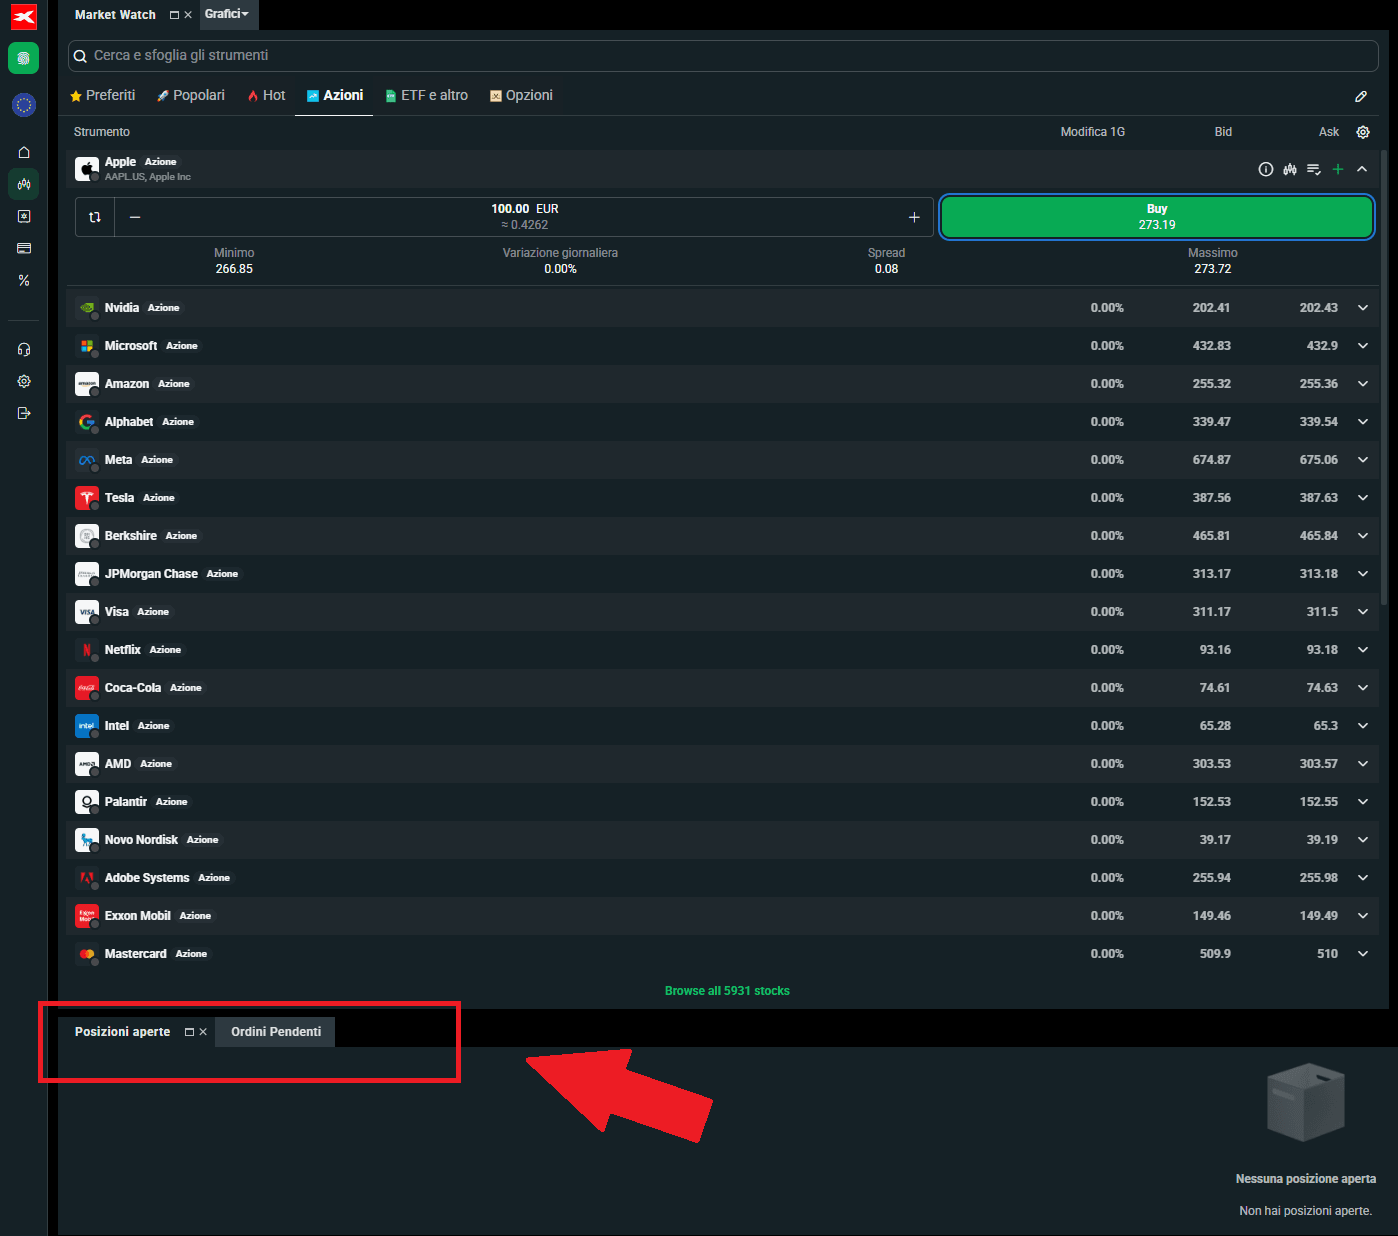This screenshot has height=1236, width=1398.
Task: Click the logout icon in the sidebar
Action: pos(24,413)
